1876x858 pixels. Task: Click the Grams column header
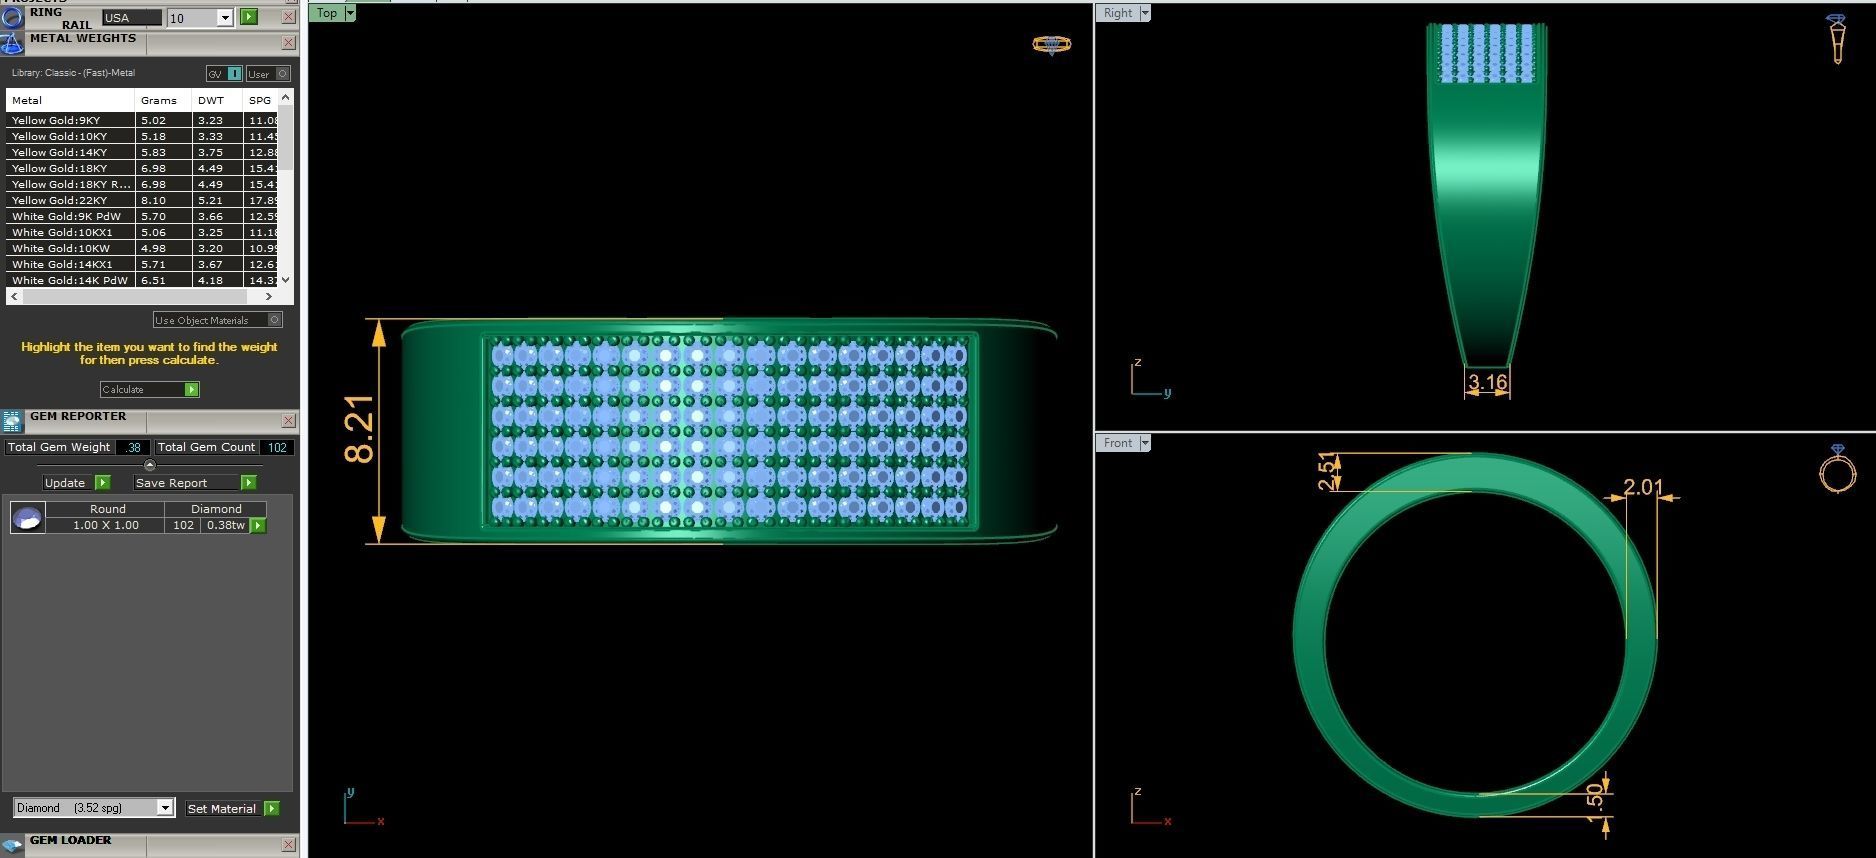[163, 100]
